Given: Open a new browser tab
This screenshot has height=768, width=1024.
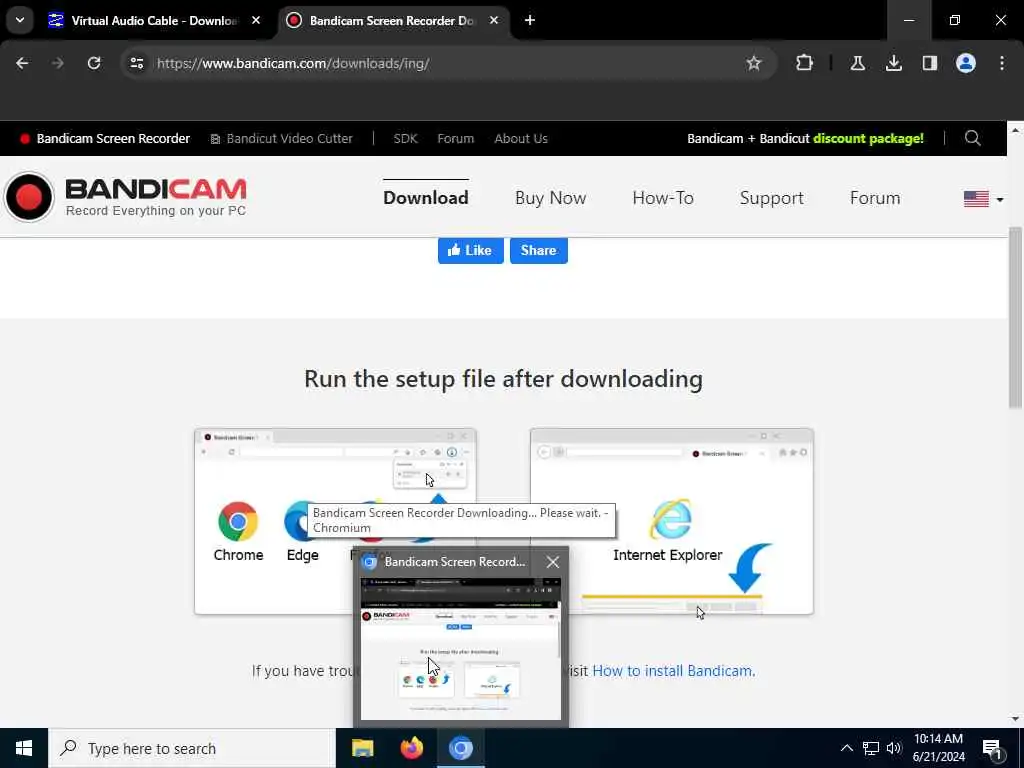Looking at the screenshot, I should click(x=530, y=20).
